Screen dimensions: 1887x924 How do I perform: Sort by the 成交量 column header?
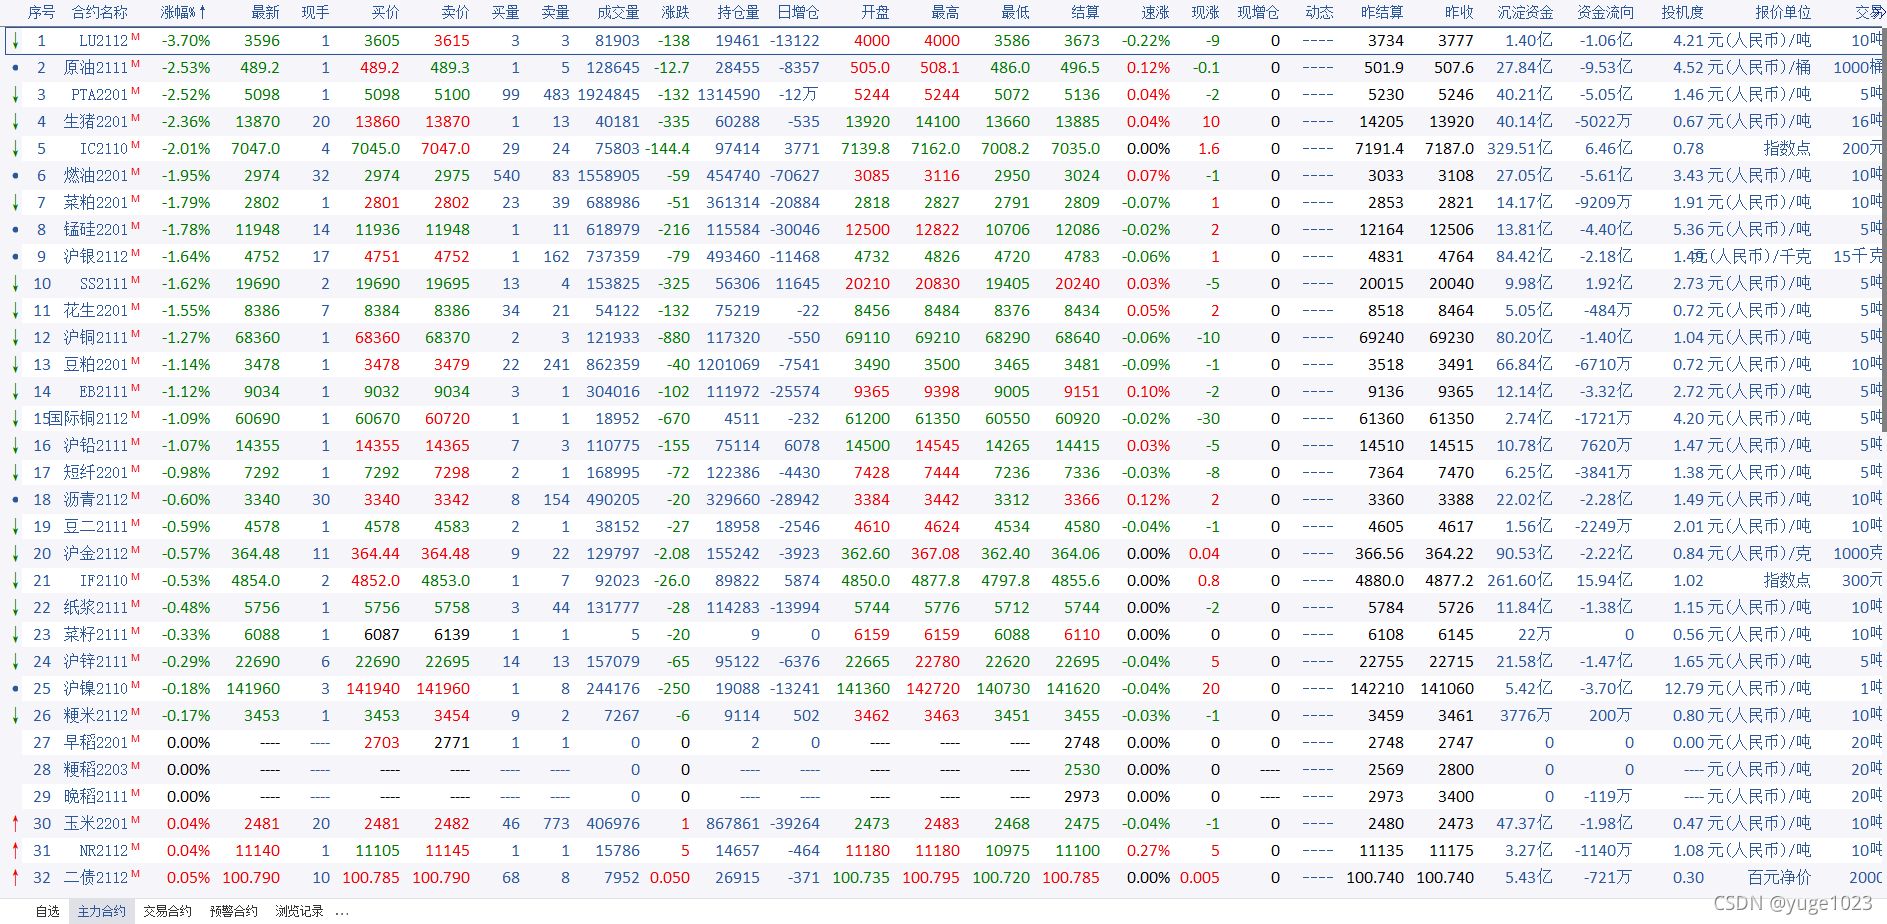coord(618,12)
